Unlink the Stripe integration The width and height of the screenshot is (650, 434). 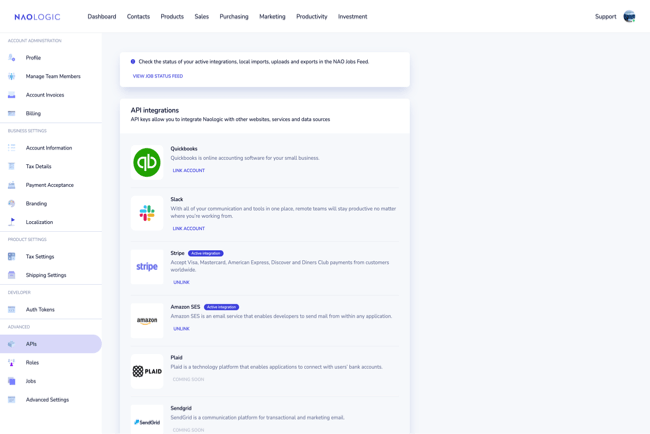pyautogui.click(x=181, y=283)
